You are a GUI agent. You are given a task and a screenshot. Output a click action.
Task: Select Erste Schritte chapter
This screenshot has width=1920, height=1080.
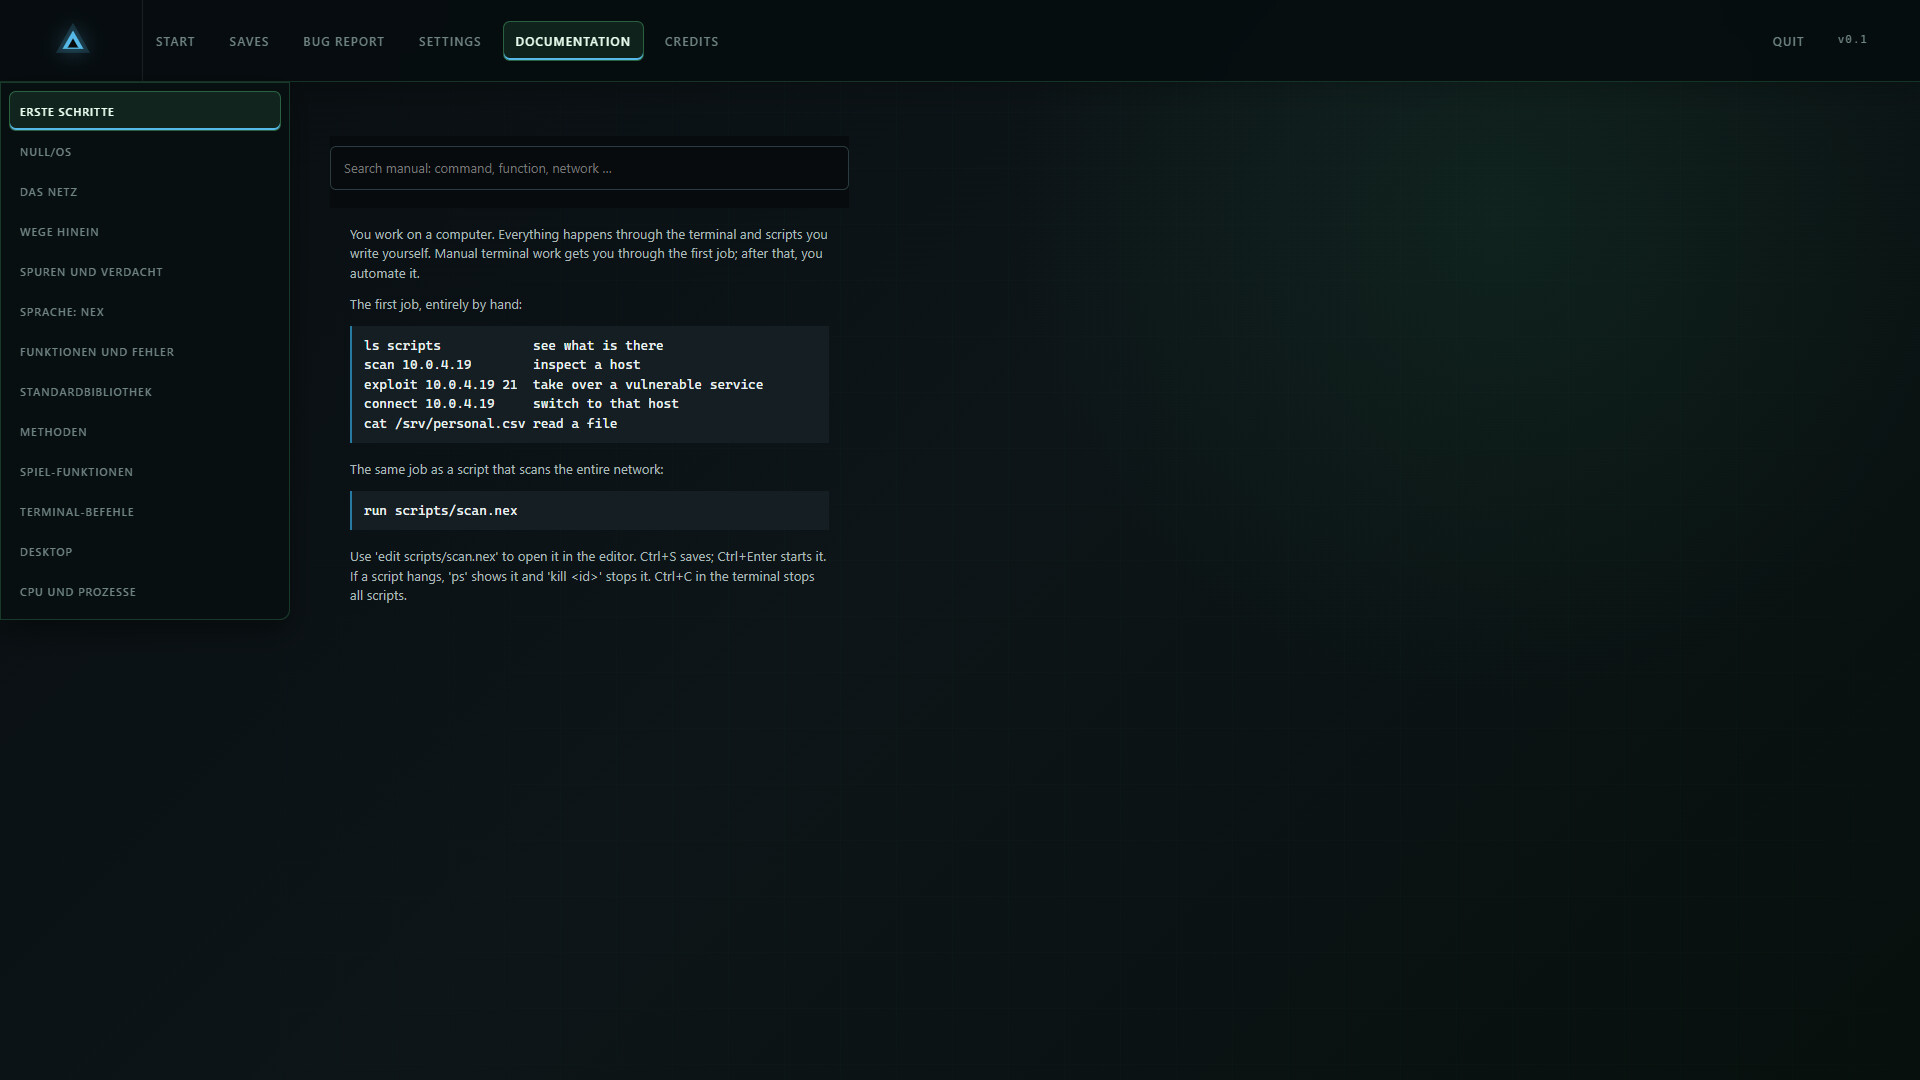tap(145, 111)
